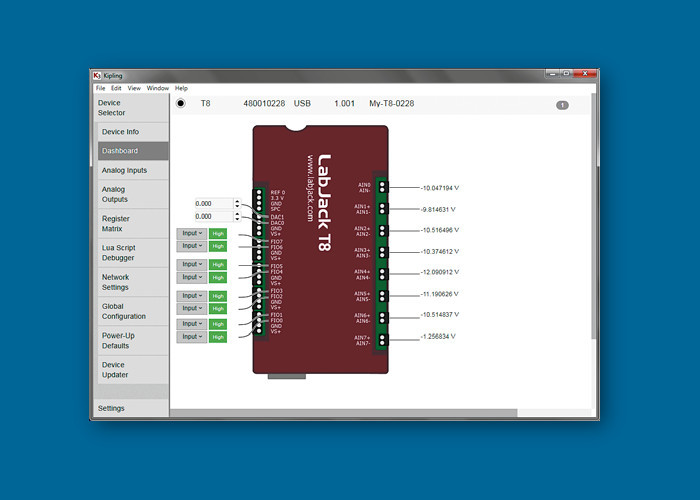The image size is (700, 500).
Task: Click the gray badge showing 1
Action: [x=562, y=105]
